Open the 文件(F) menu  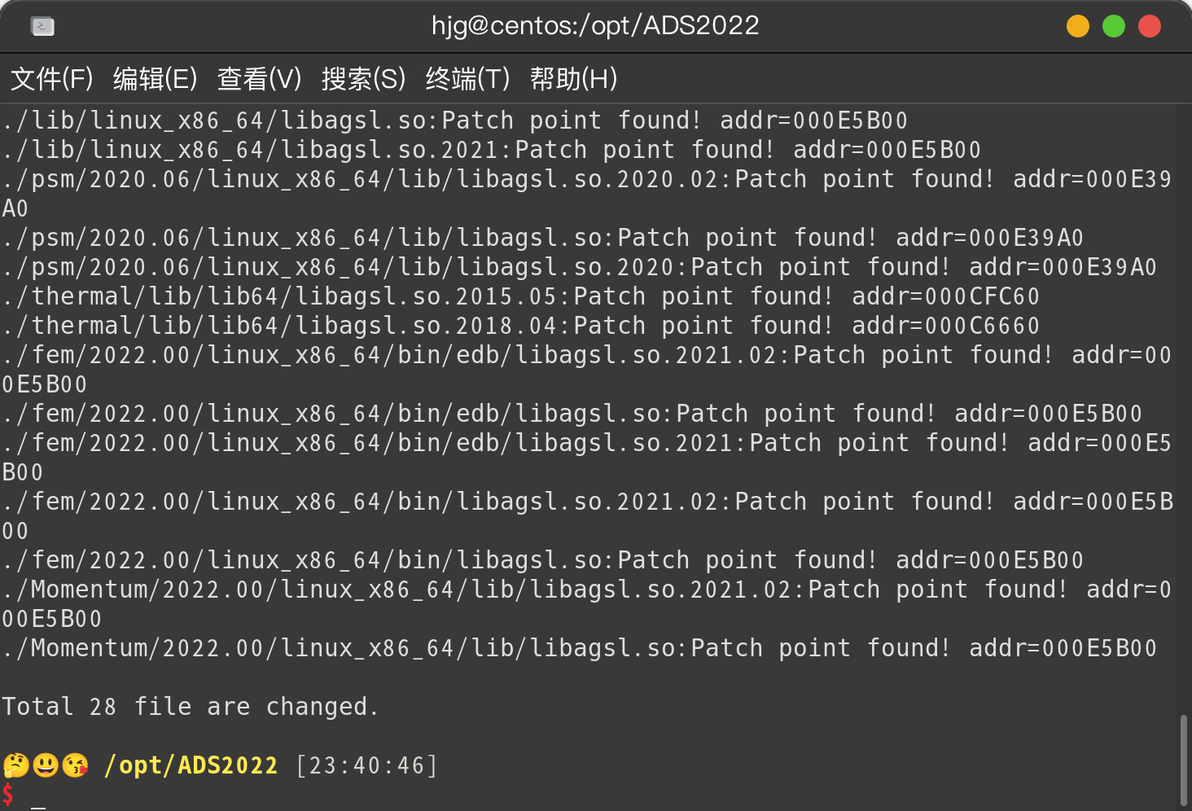pyautogui.click(x=52, y=78)
